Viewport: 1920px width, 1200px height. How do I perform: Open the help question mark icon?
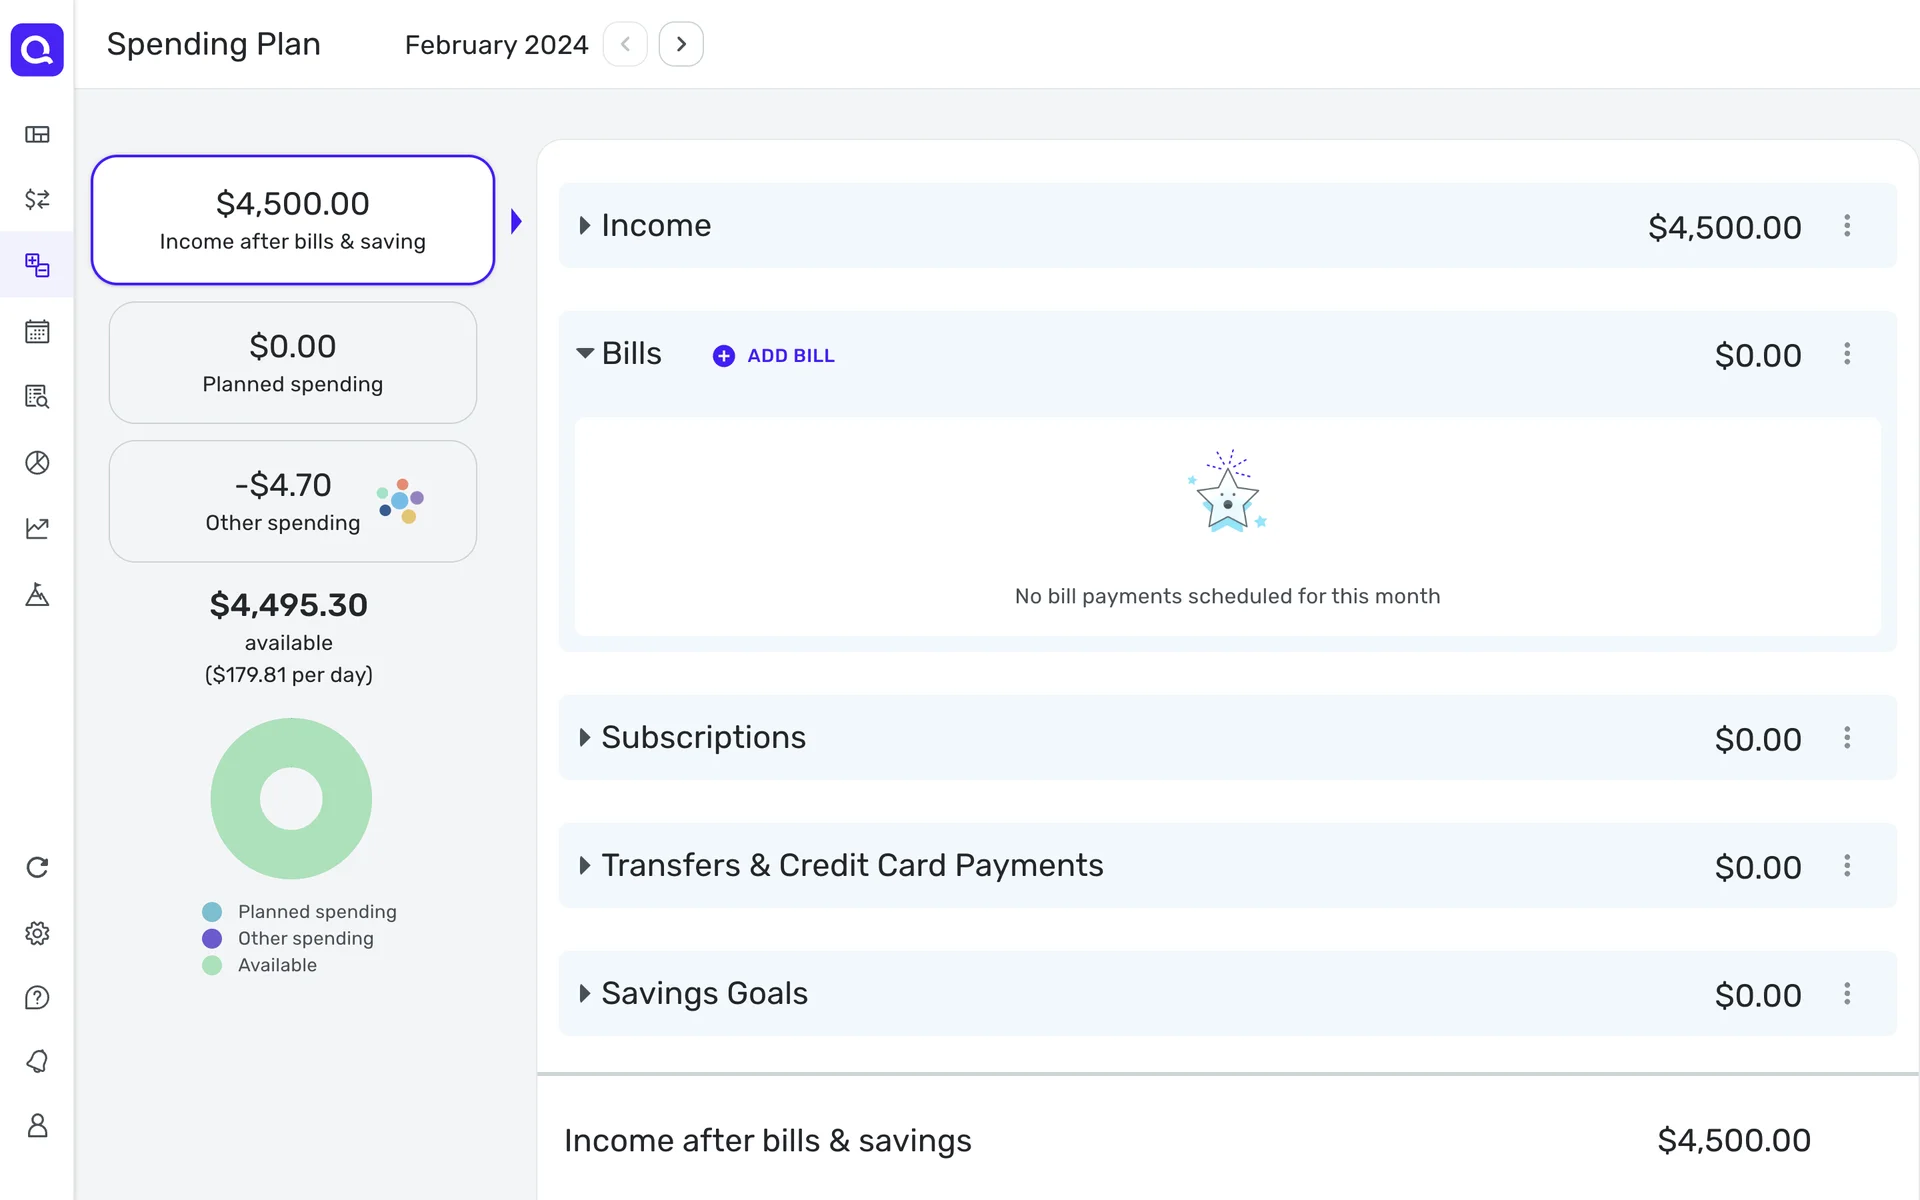click(x=37, y=998)
